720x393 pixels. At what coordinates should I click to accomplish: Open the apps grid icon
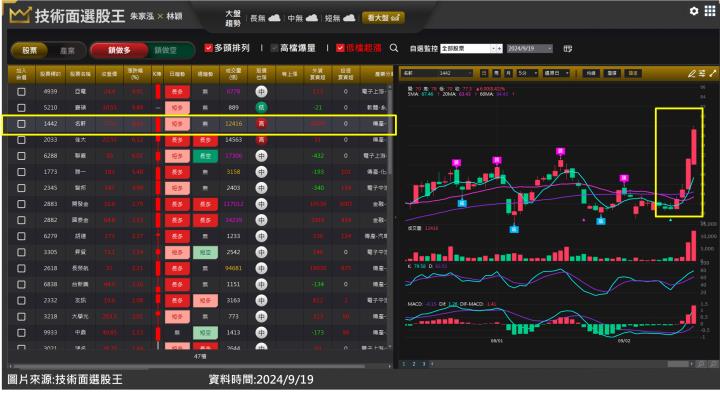pos(710,11)
